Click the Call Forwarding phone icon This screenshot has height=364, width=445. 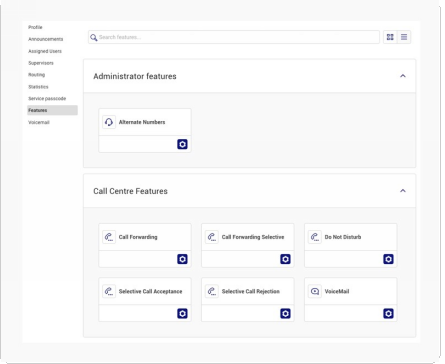109,237
